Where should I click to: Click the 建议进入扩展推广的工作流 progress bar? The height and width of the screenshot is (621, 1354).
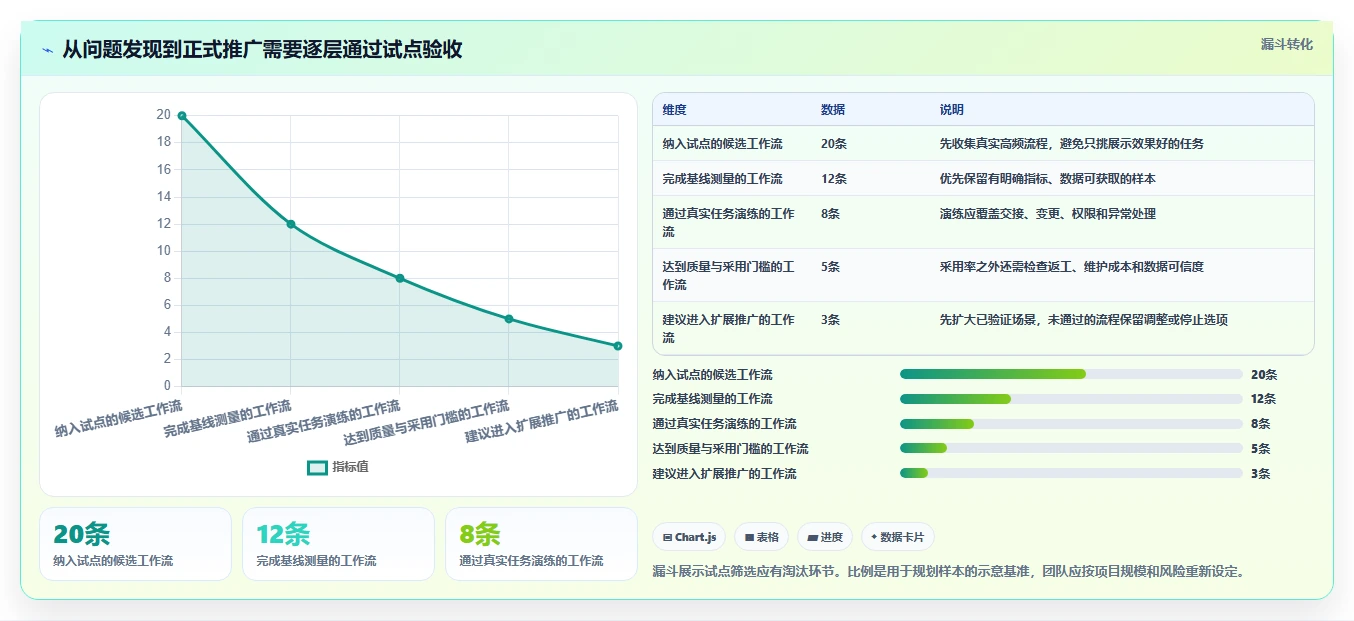pos(1071,474)
